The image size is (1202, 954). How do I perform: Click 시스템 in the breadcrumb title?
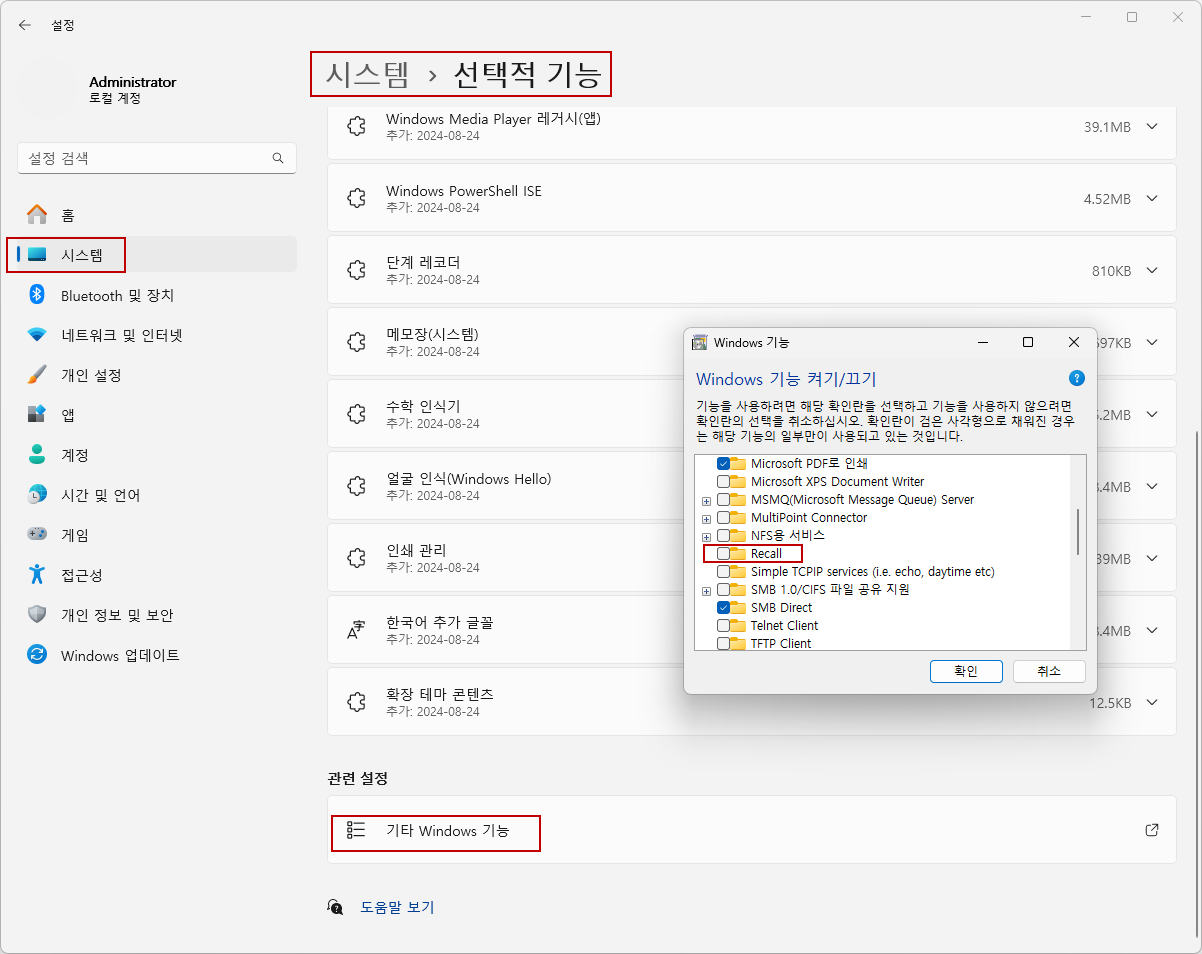click(x=368, y=74)
